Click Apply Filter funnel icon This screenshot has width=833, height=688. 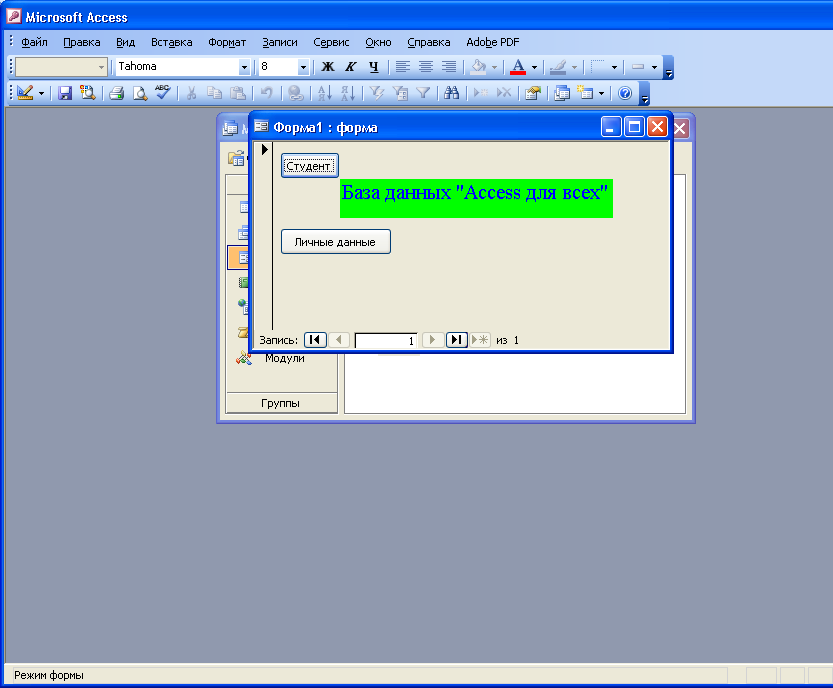pos(423,93)
